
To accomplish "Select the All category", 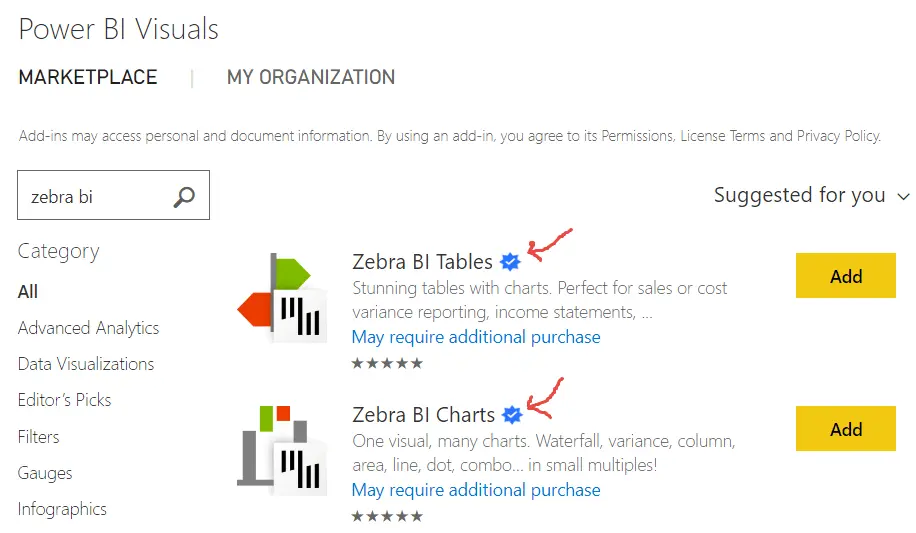I will pos(28,291).
